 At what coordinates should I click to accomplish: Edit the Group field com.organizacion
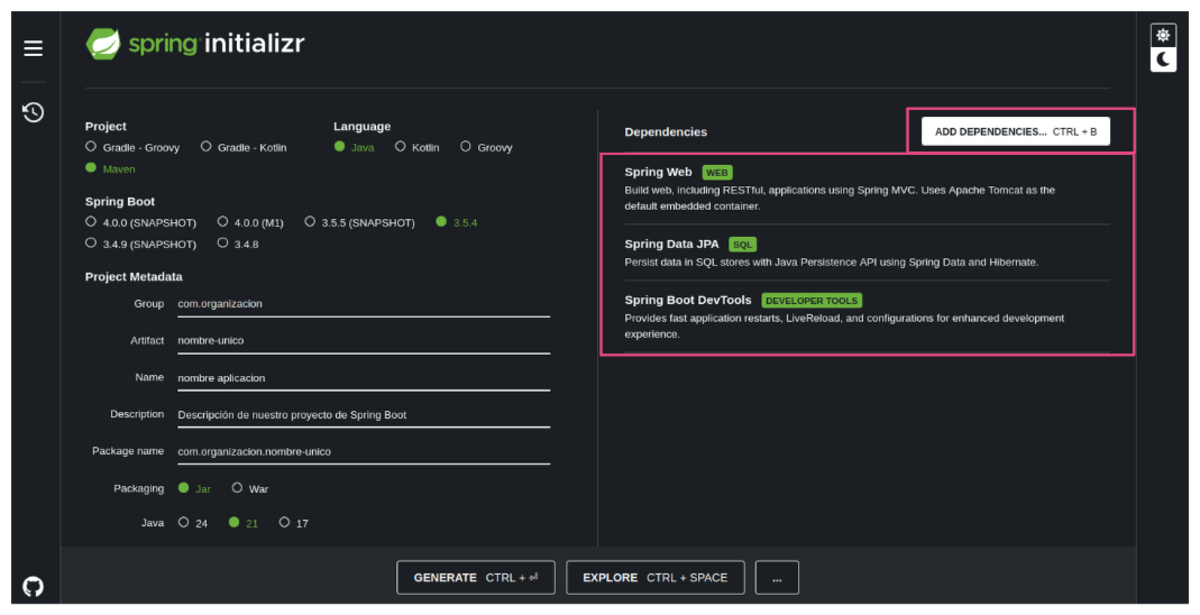click(364, 304)
